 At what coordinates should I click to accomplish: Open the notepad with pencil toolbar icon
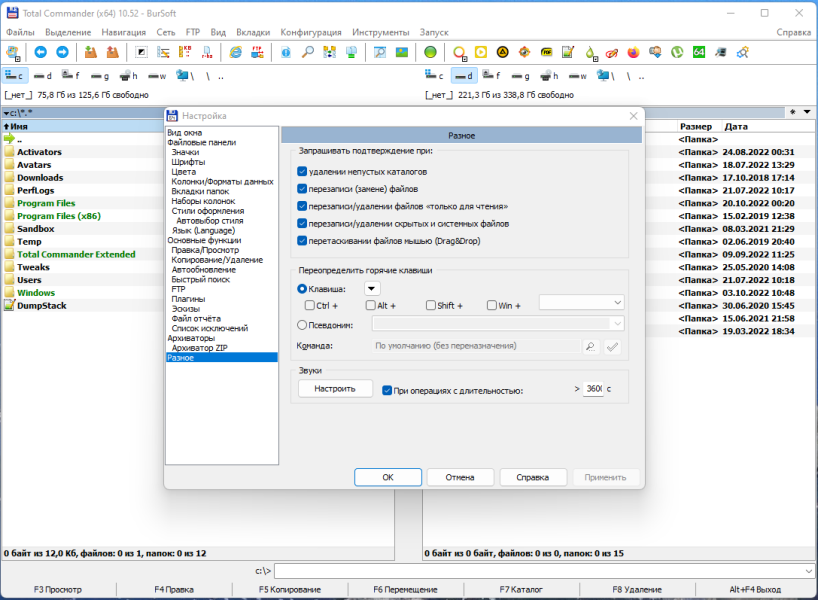pyautogui.click(x=568, y=52)
